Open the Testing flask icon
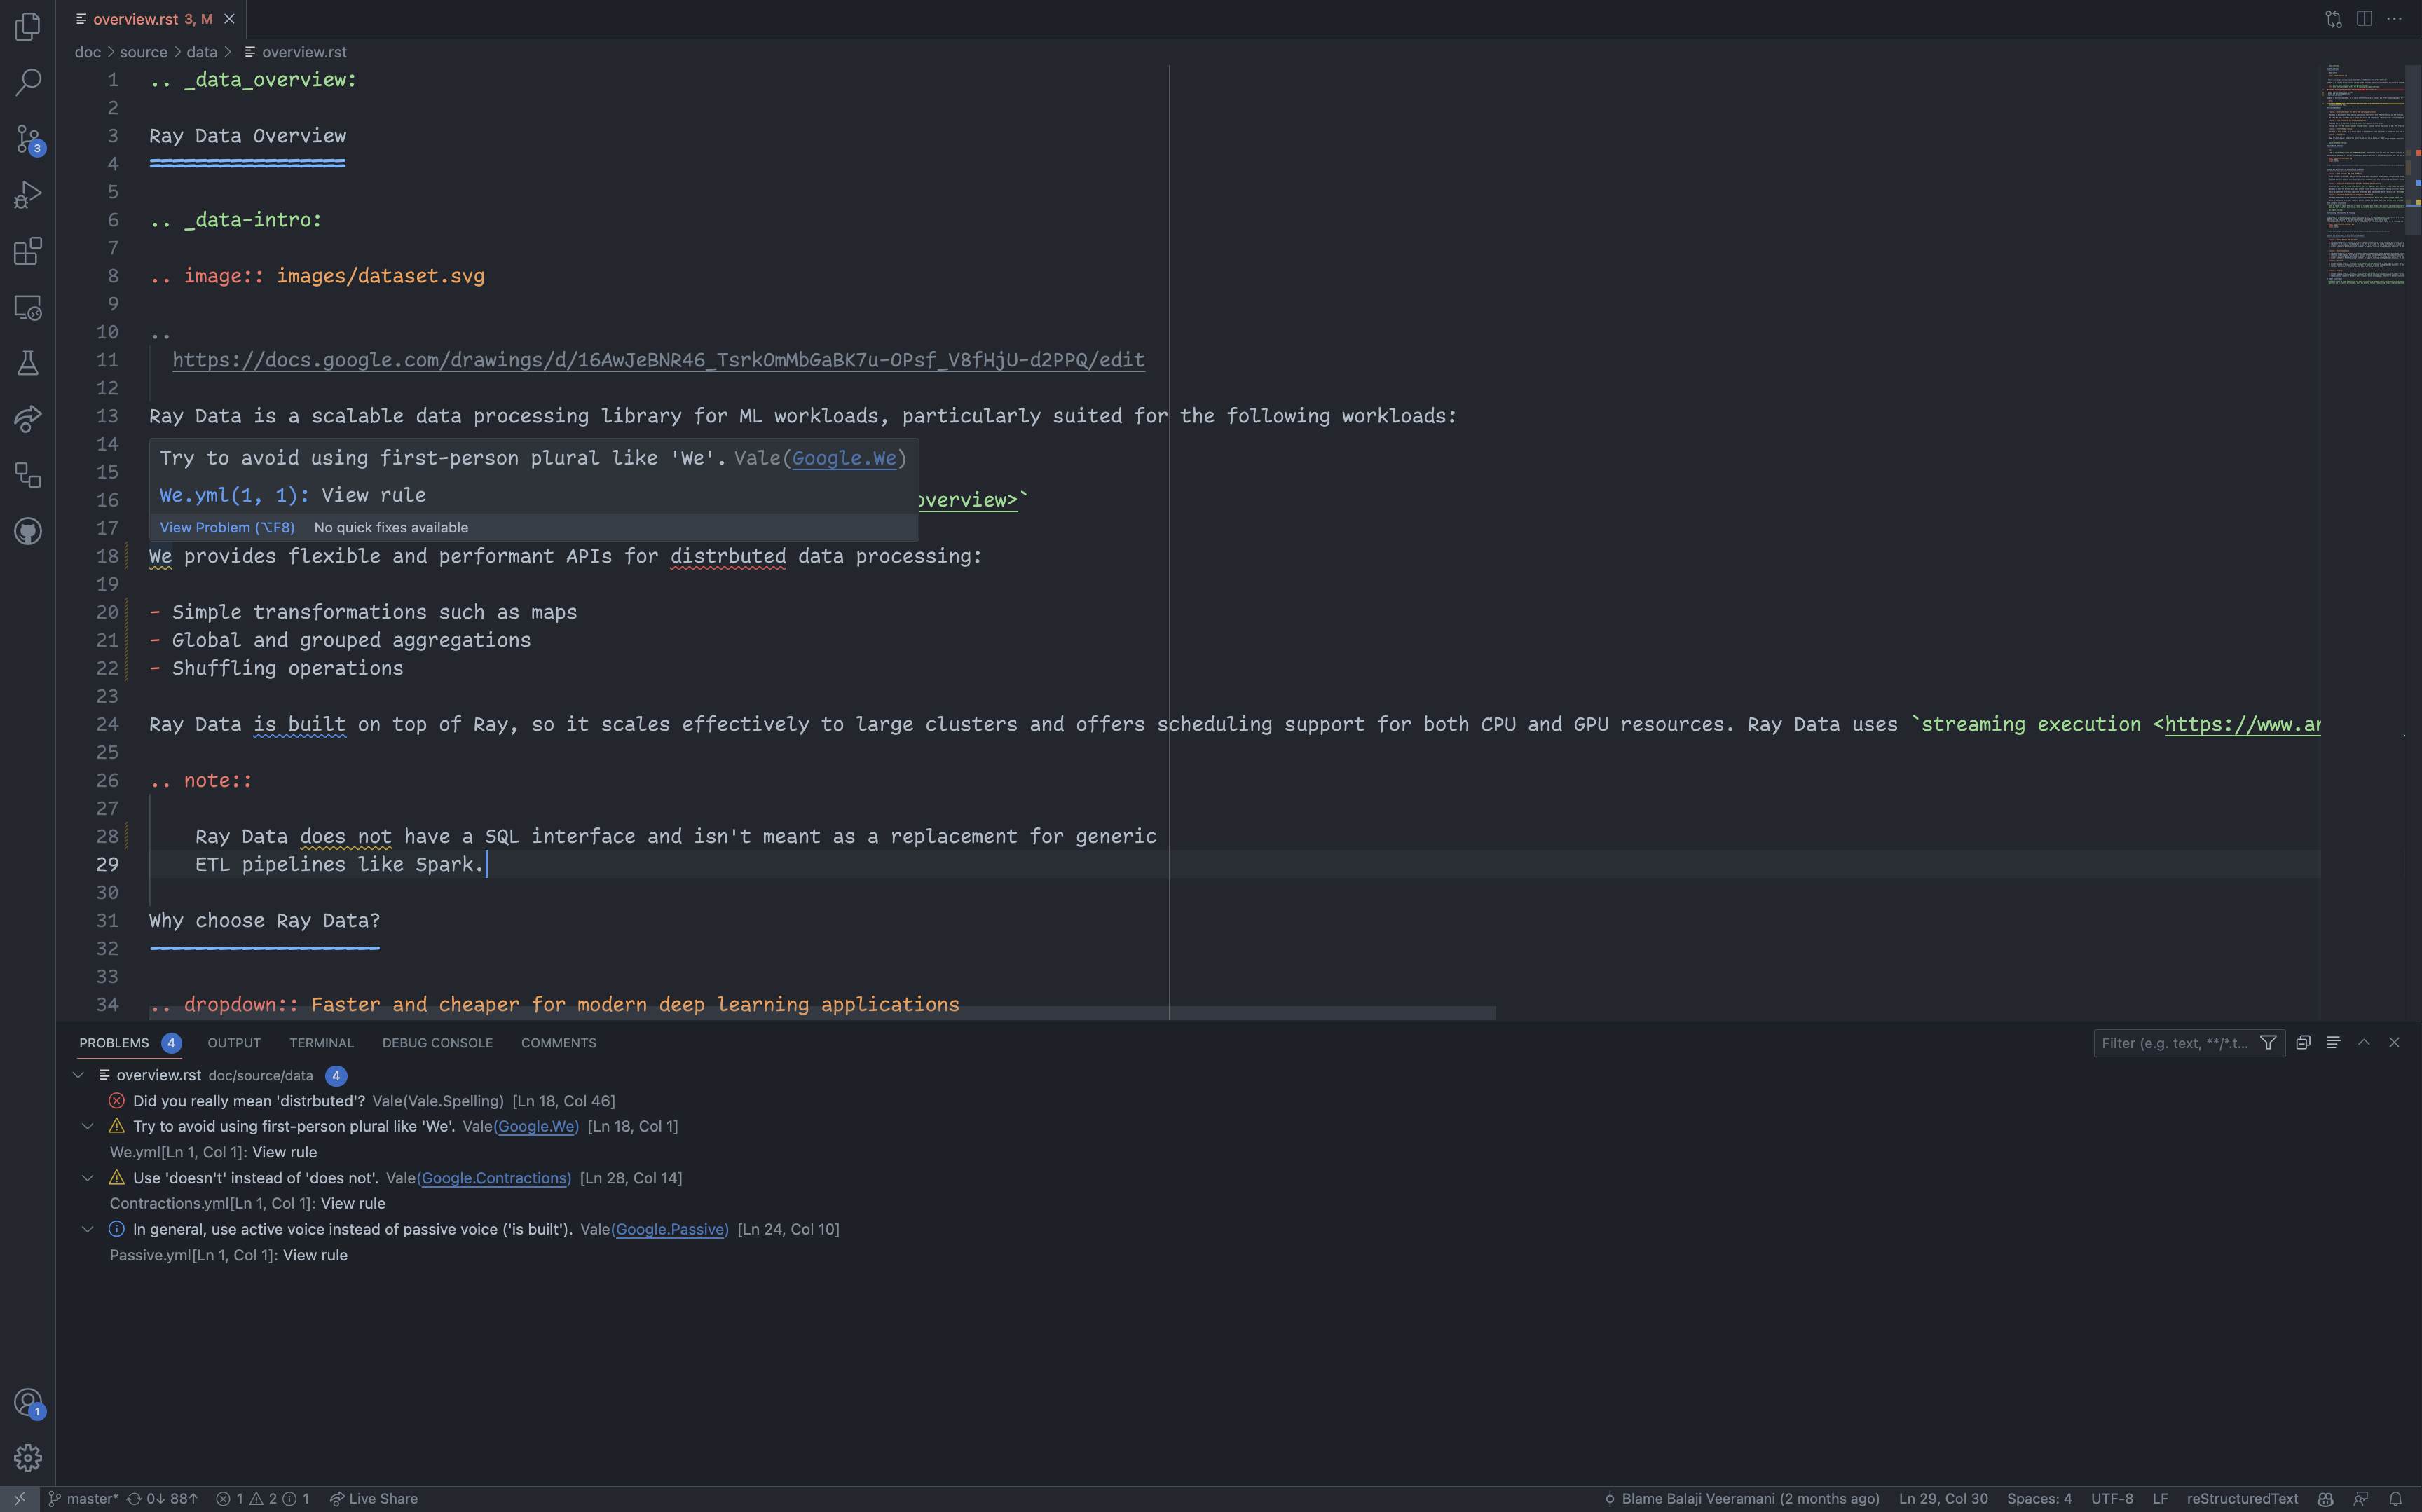 point(28,363)
